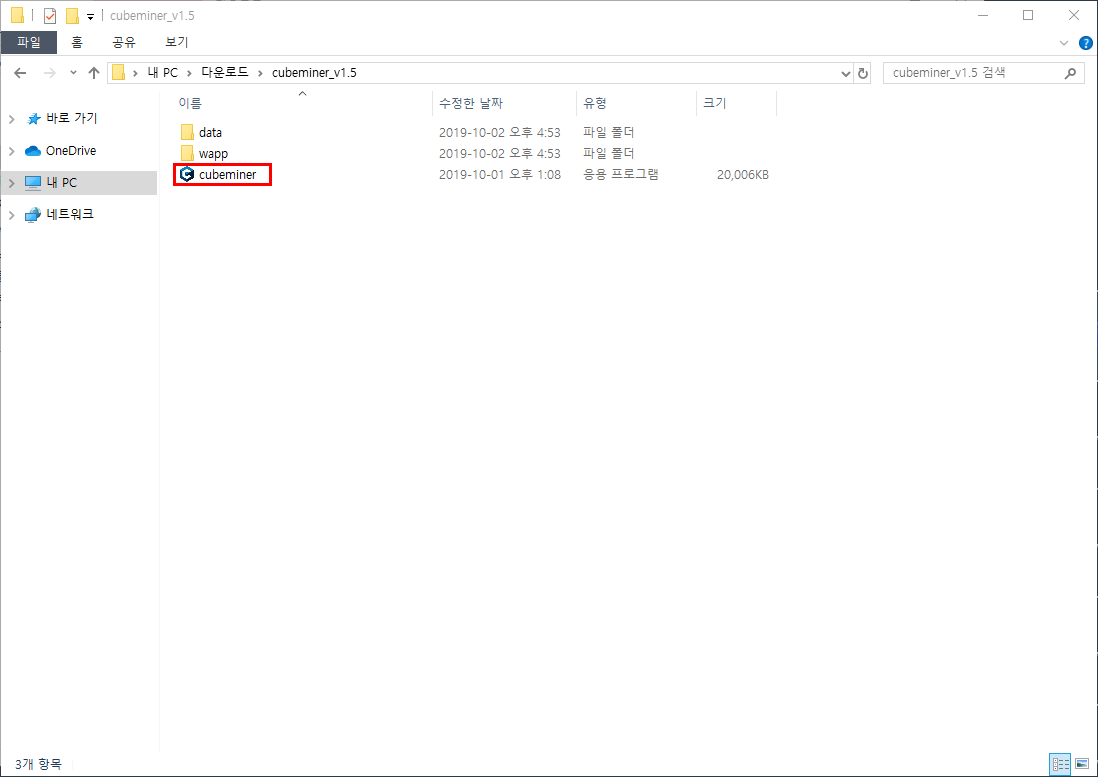Open recent locations dropdown
The image size is (1098, 777).
coord(73,73)
